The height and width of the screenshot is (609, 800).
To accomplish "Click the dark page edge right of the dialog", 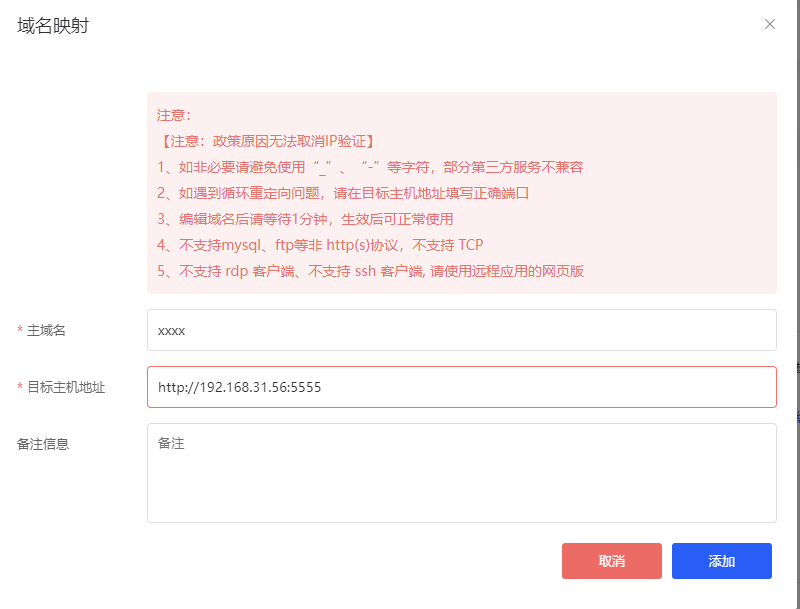I will tap(797, 300).
